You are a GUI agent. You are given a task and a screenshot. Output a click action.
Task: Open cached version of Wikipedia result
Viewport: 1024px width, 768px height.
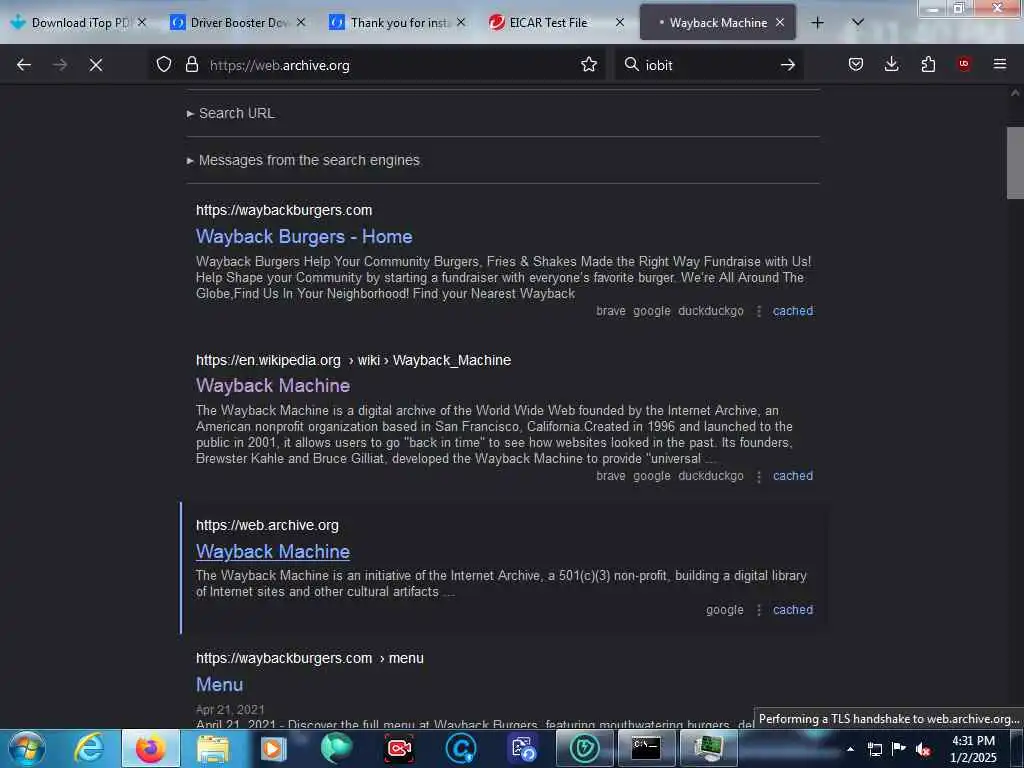tap(793, 476)
